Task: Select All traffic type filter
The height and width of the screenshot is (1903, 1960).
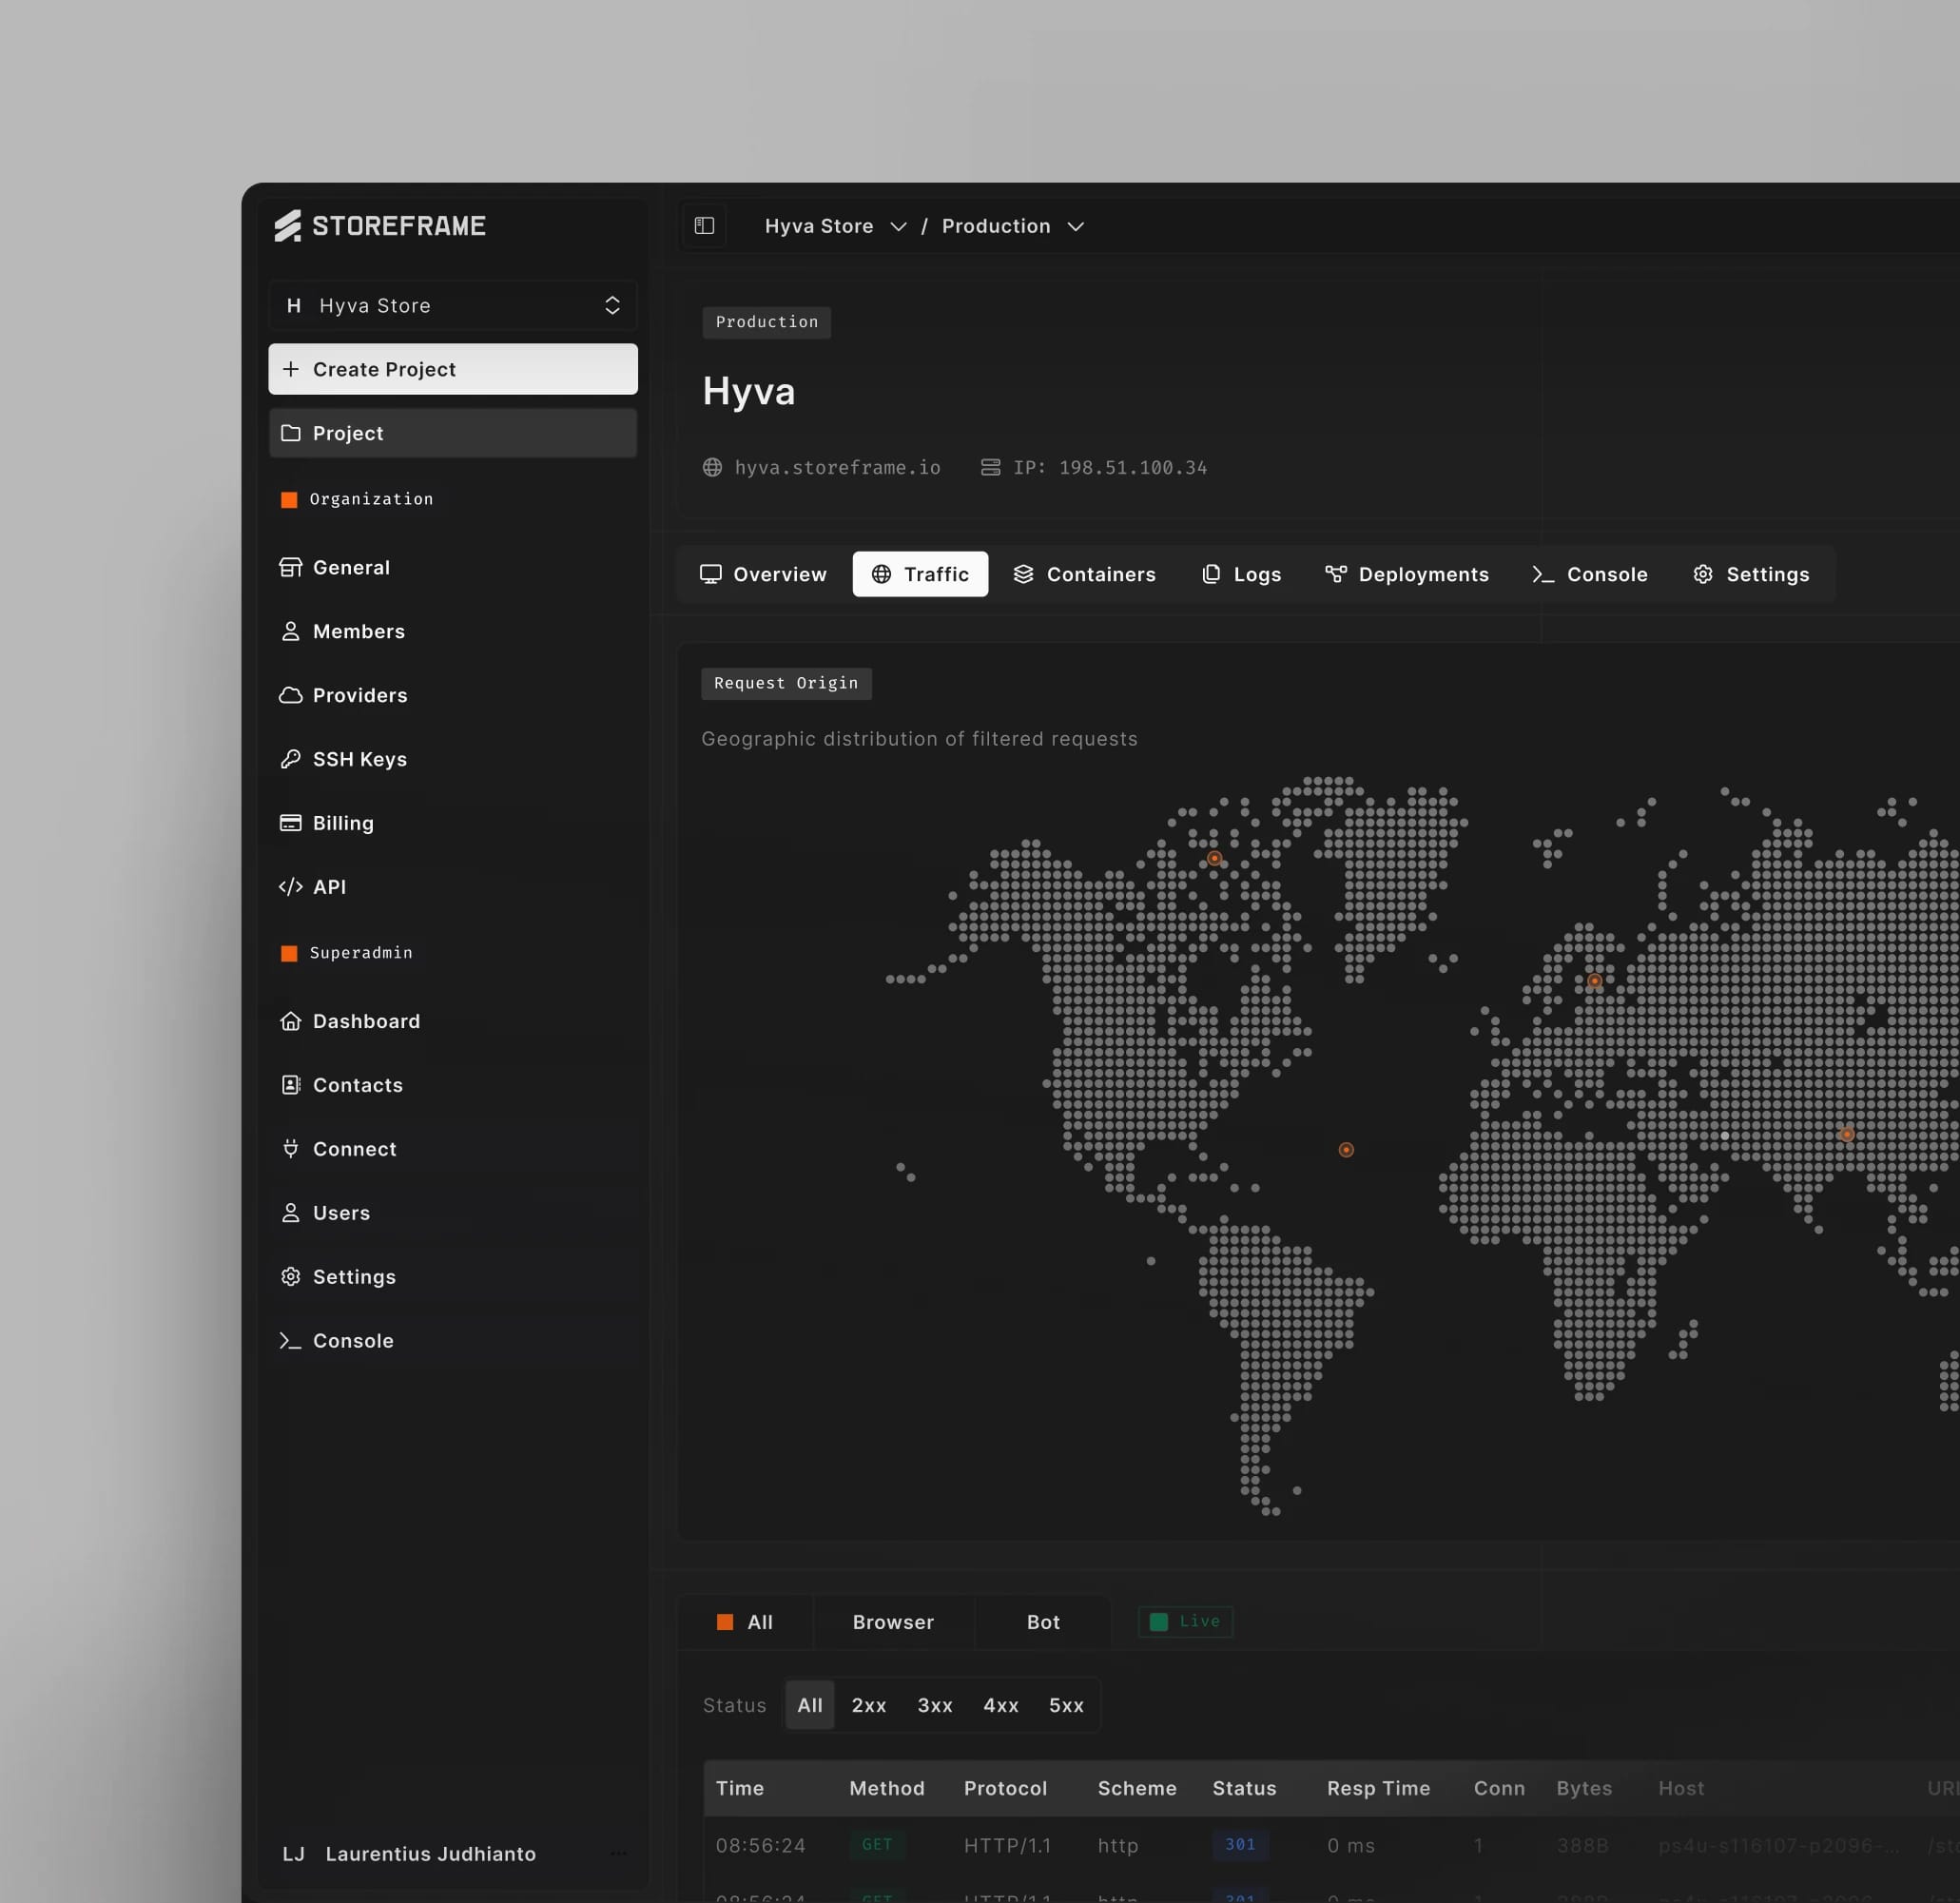Action: coord(746,1622)
